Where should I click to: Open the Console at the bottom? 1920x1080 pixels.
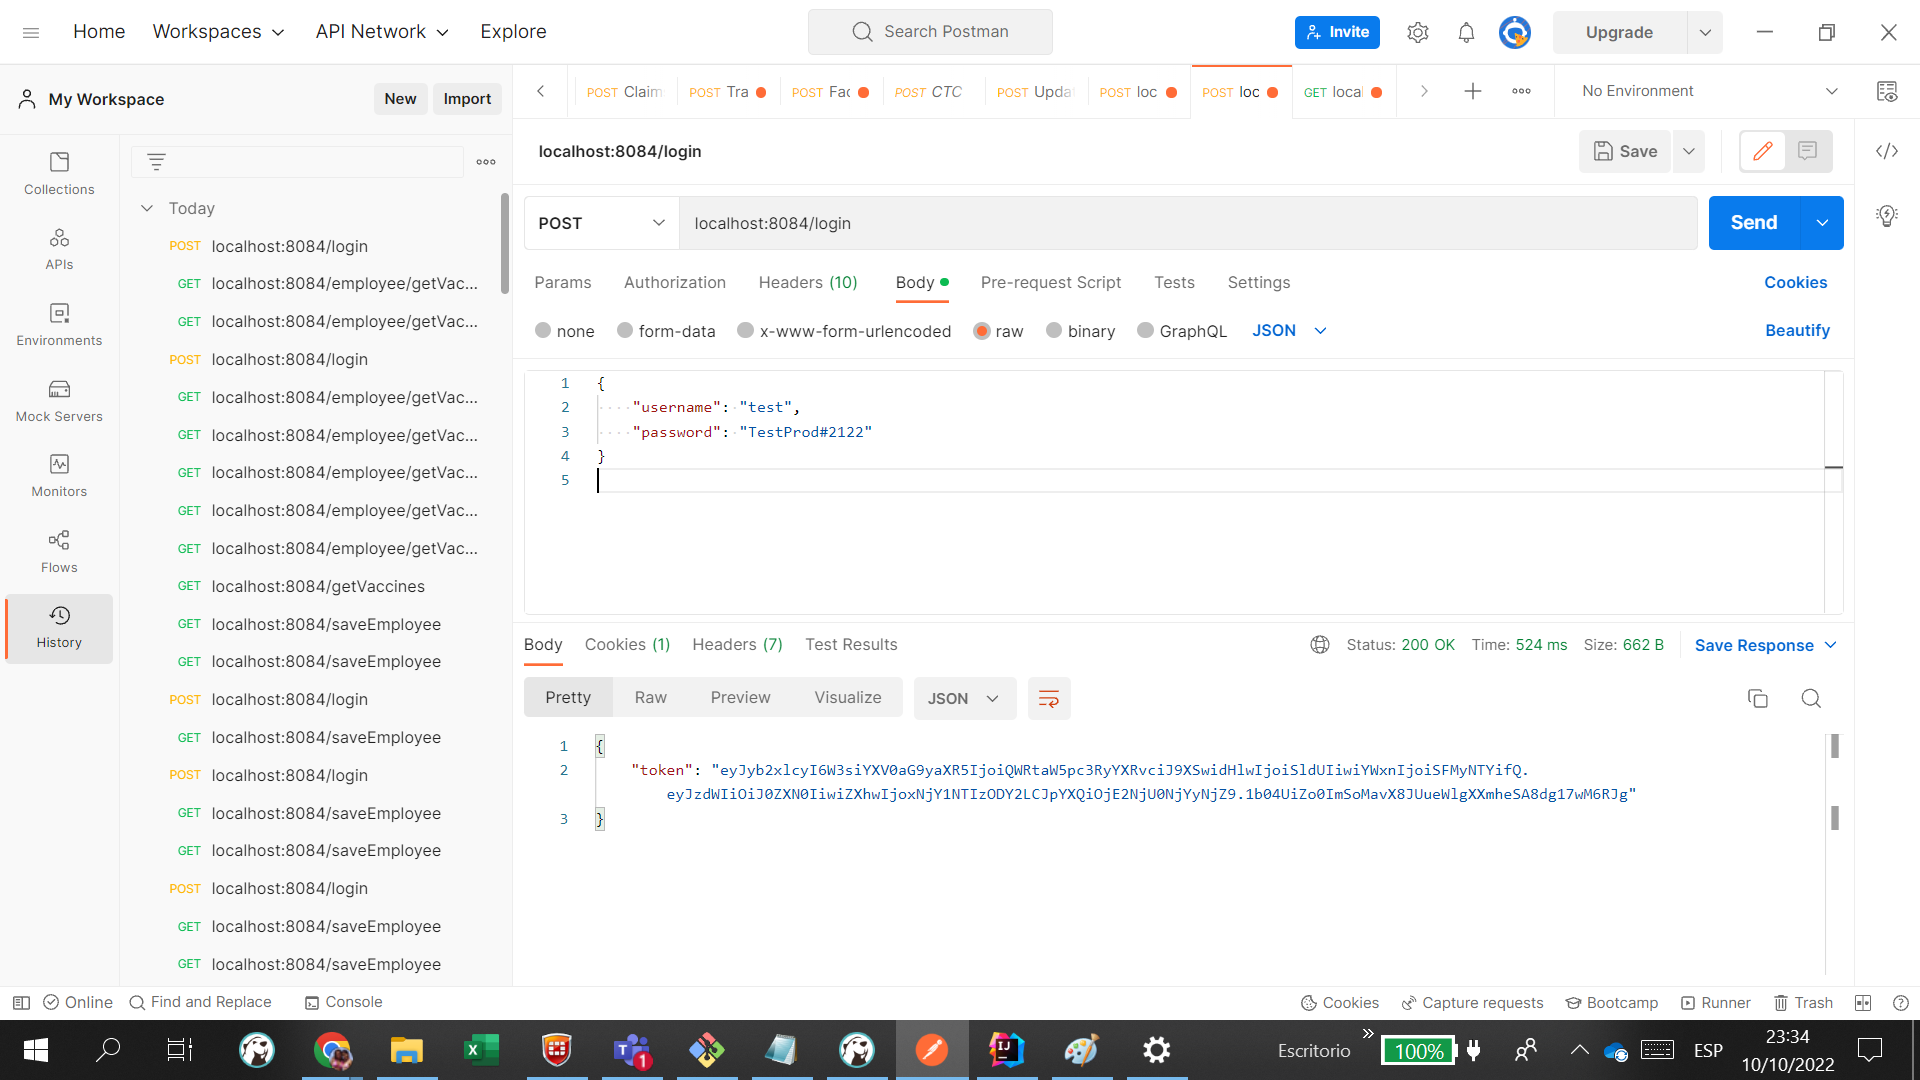[343, 1002]
